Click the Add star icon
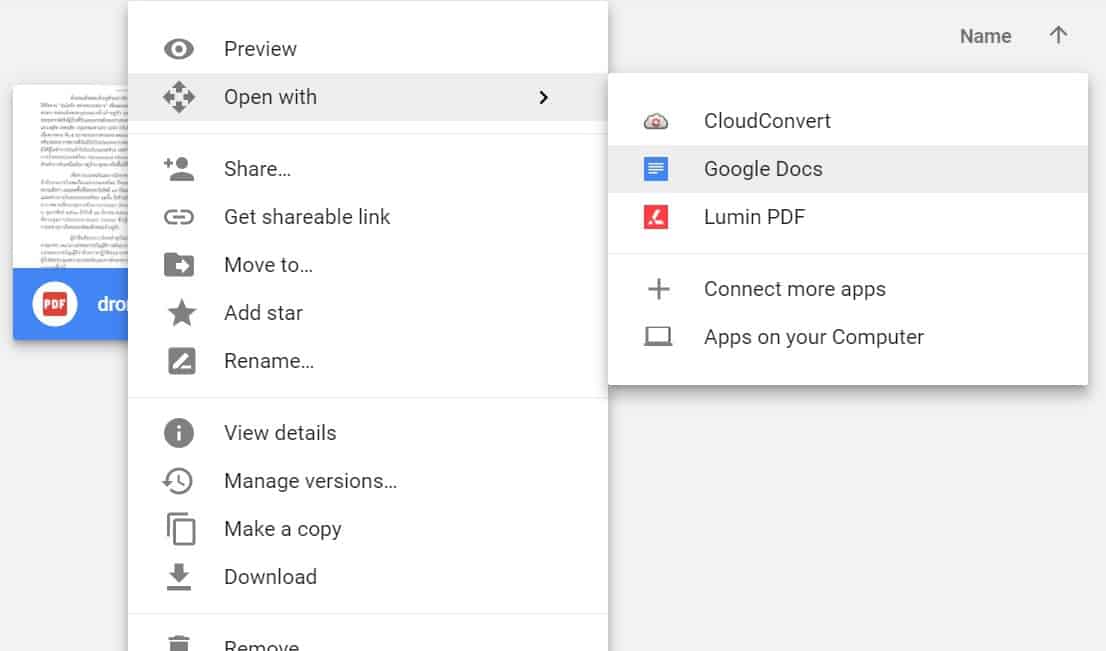This screenshot has width=1106, height=651. pos(181,313)
